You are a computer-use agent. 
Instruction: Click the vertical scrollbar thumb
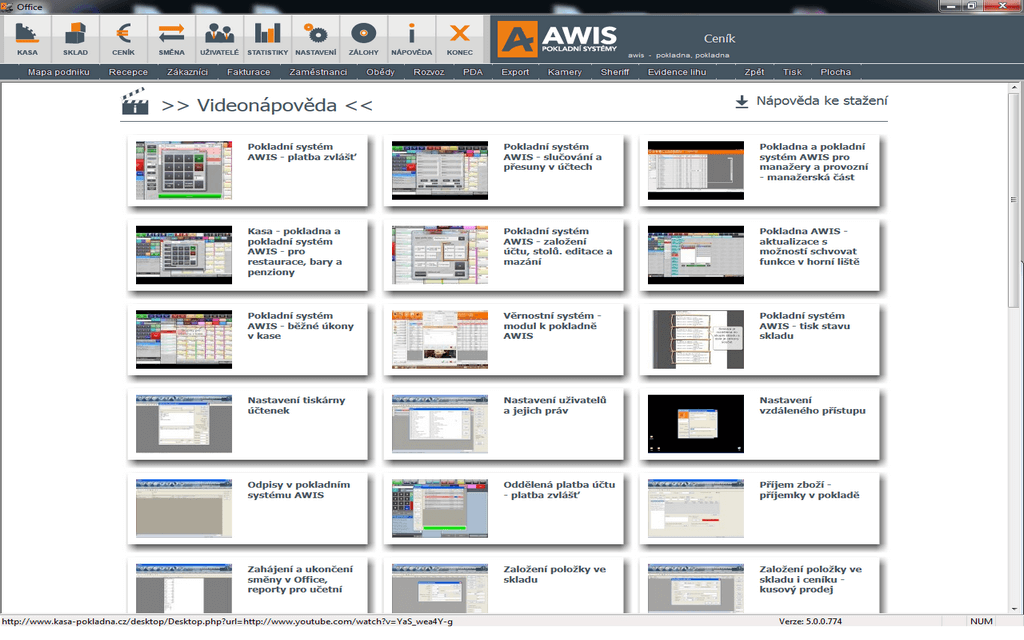click(x=1014, y=199)
